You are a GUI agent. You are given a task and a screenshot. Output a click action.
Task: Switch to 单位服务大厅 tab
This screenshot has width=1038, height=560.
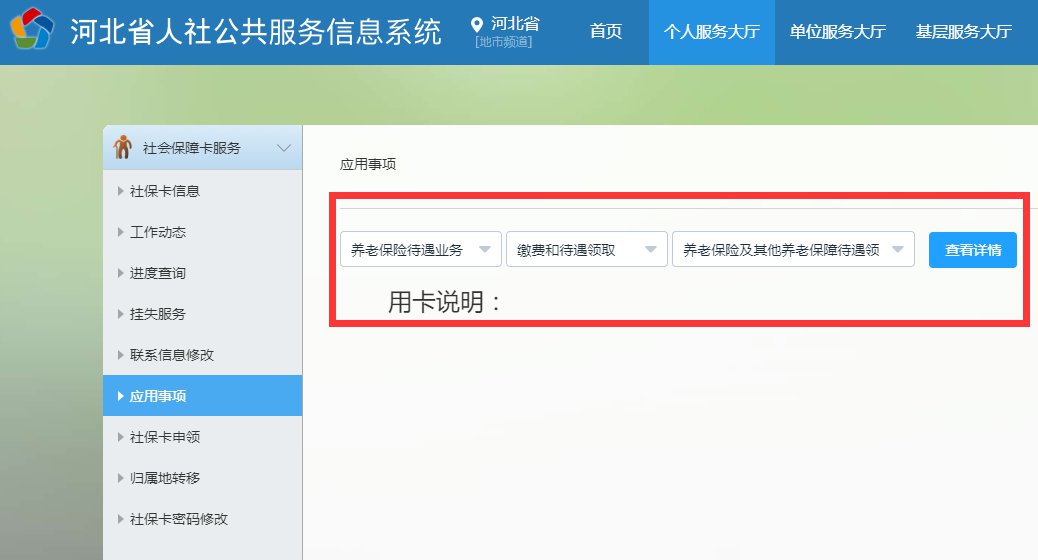[837, 31]
